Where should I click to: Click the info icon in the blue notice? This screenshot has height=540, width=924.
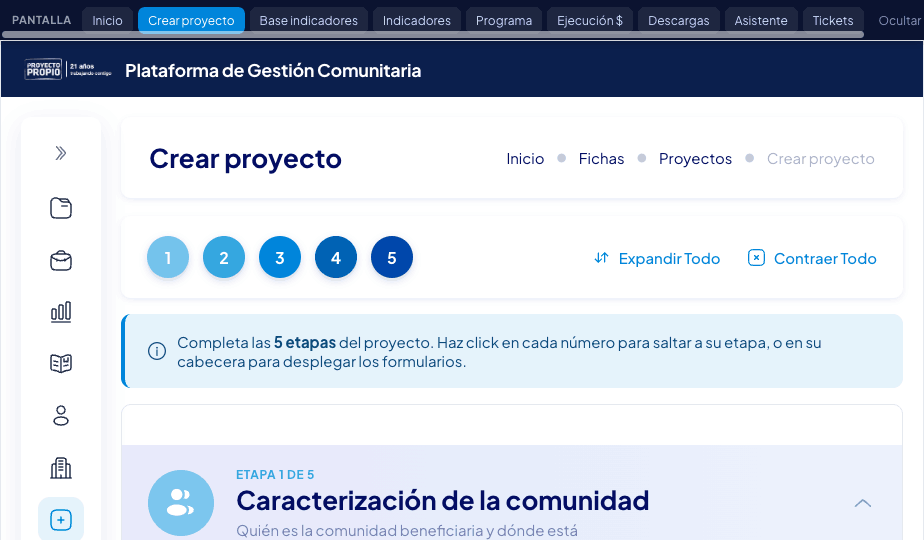157,351
